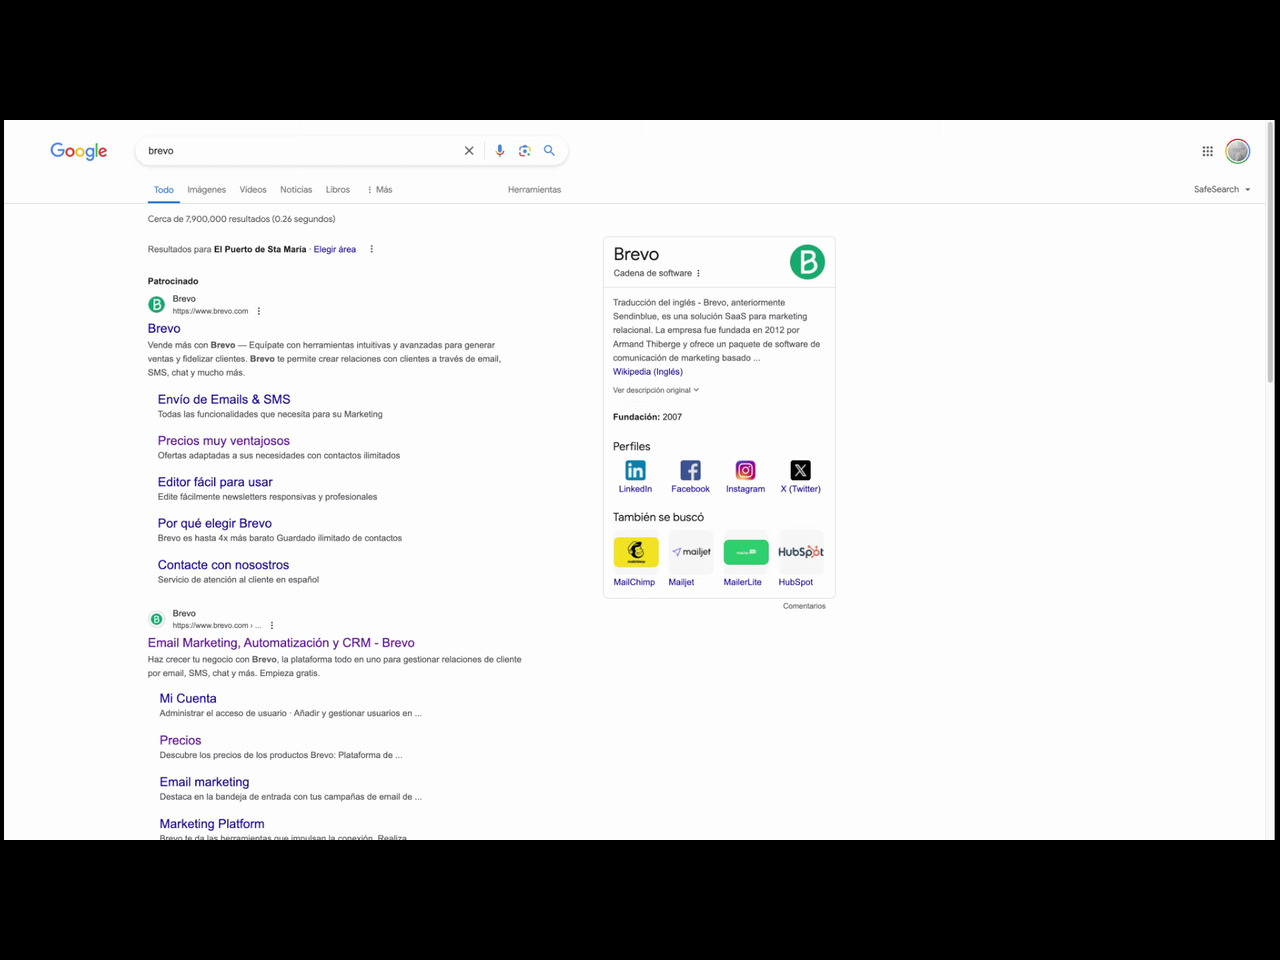Click 'Cerca de 7,900,000 resultados' text
Viewport: 1280px width, 960px height.
[x=209, y=219]
